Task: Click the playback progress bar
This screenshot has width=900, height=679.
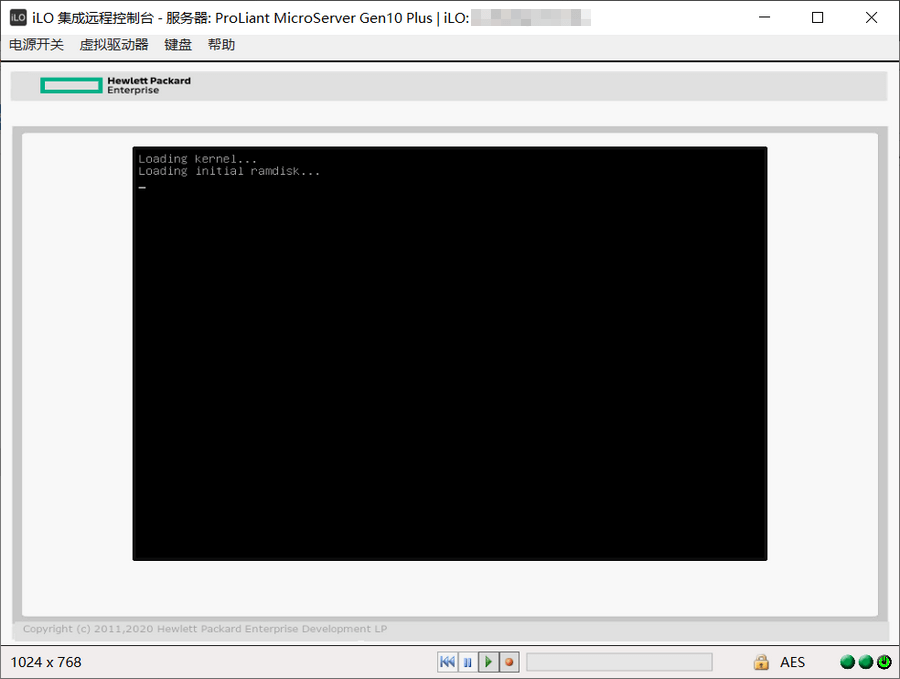Action: click(x=619, y=662)
